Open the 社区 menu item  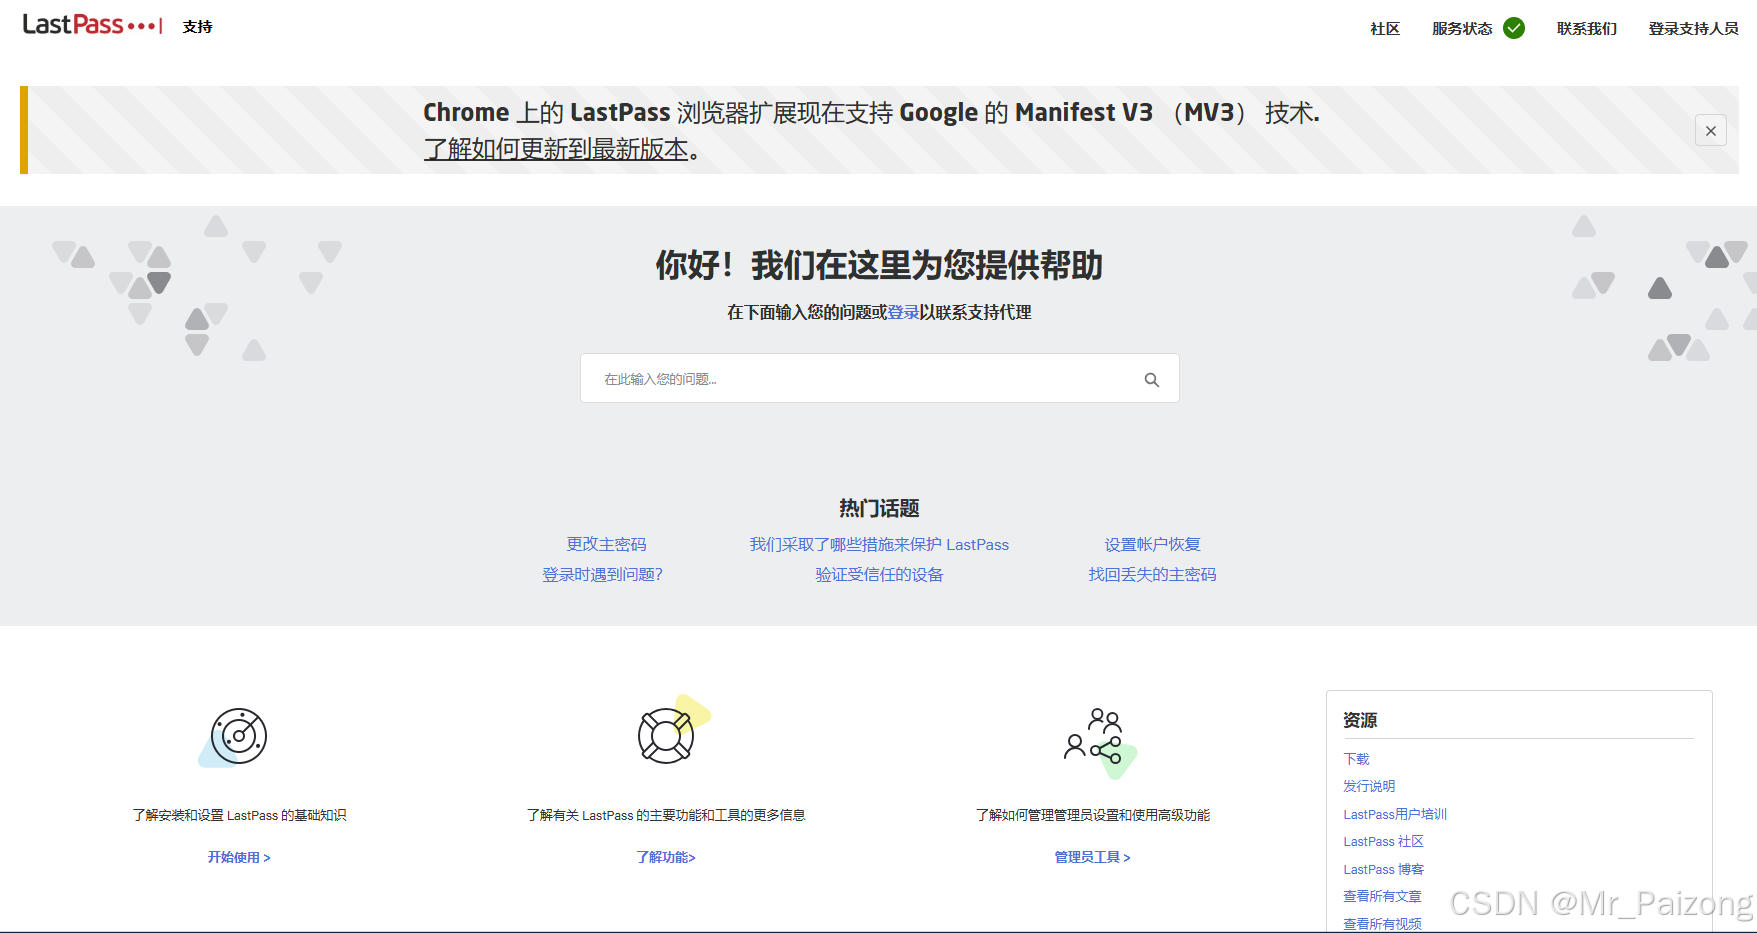click(x=1385, y=29)
